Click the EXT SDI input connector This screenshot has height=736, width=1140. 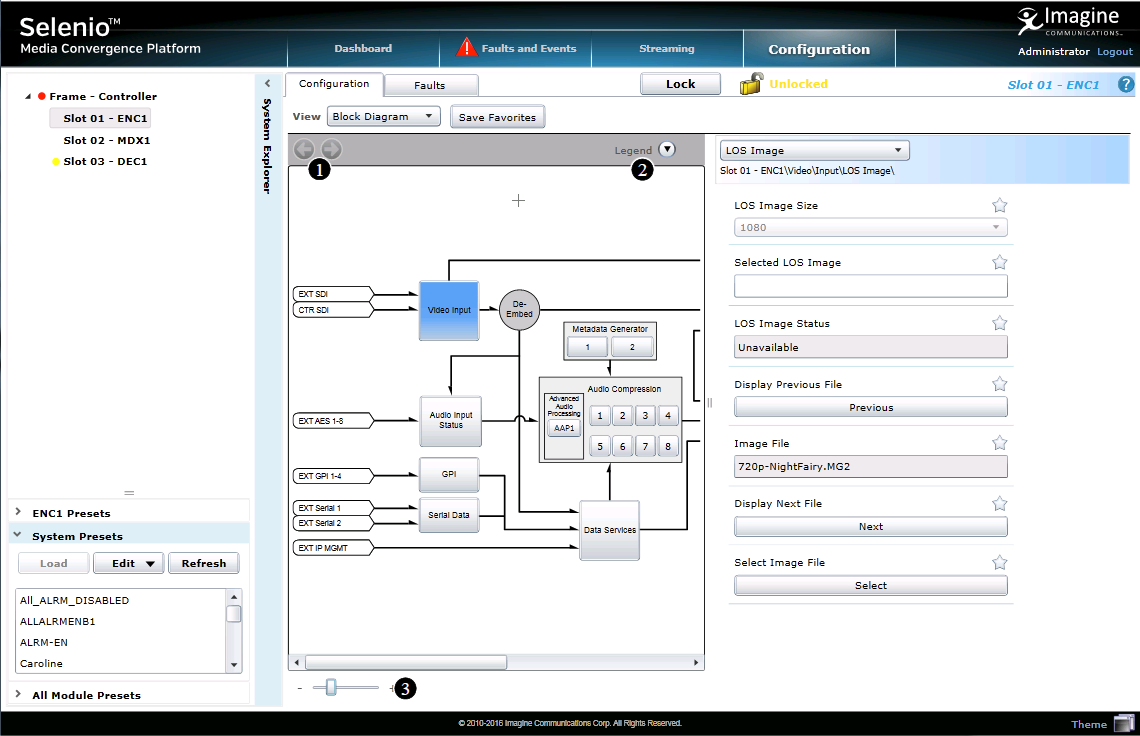pyautogui.click(x=334, y=294)
